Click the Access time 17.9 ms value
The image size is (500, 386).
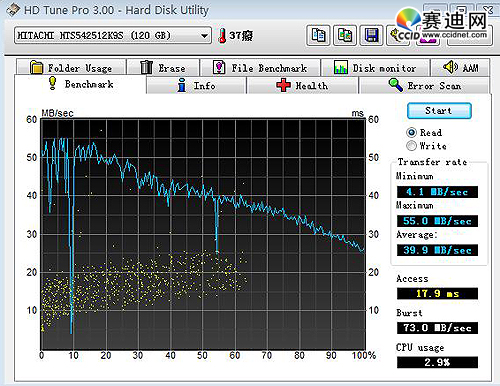pyautogui.click(x=437, y=294)
